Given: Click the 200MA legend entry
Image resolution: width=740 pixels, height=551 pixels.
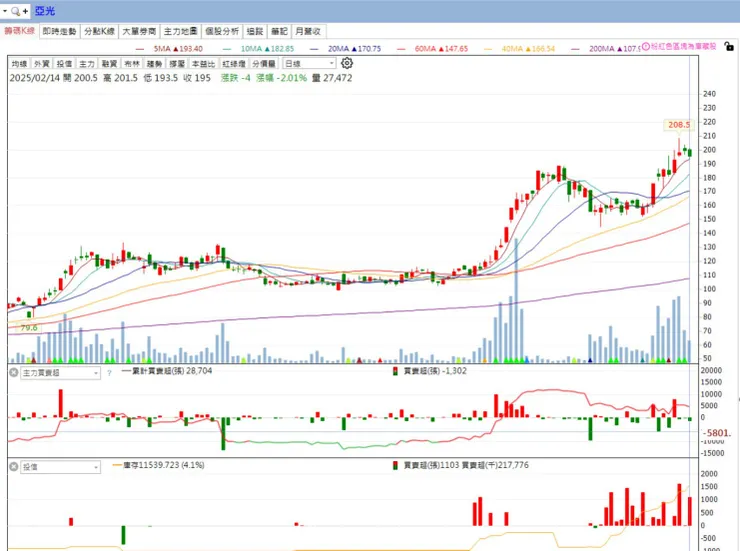Looking at the screenshot, I should point(606,49).
